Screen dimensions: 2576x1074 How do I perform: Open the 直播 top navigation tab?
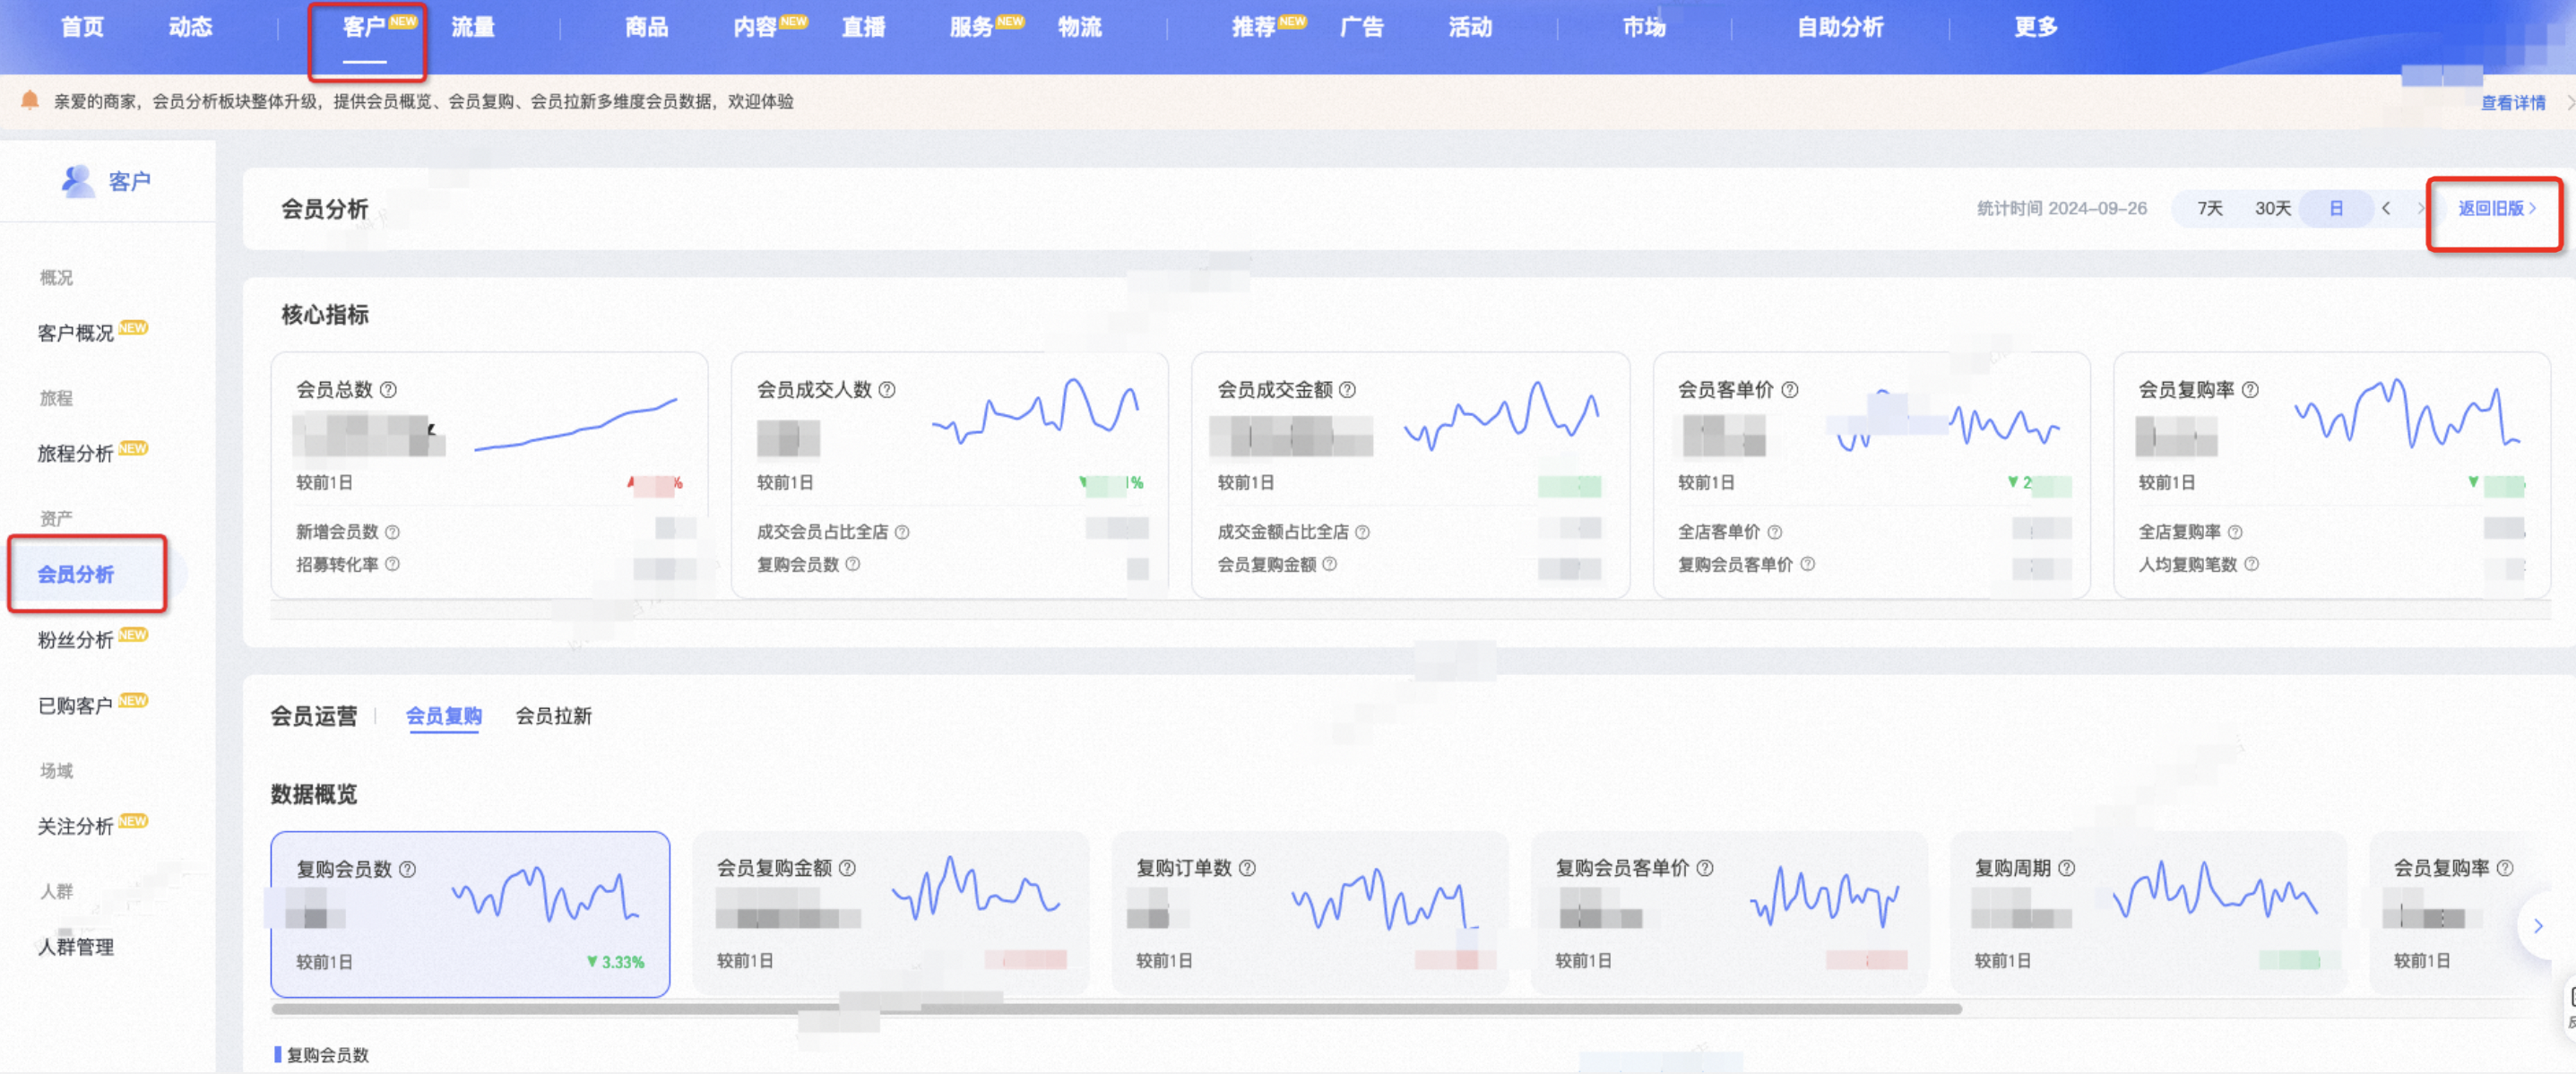pyautogui.click(x=863, y=27)
